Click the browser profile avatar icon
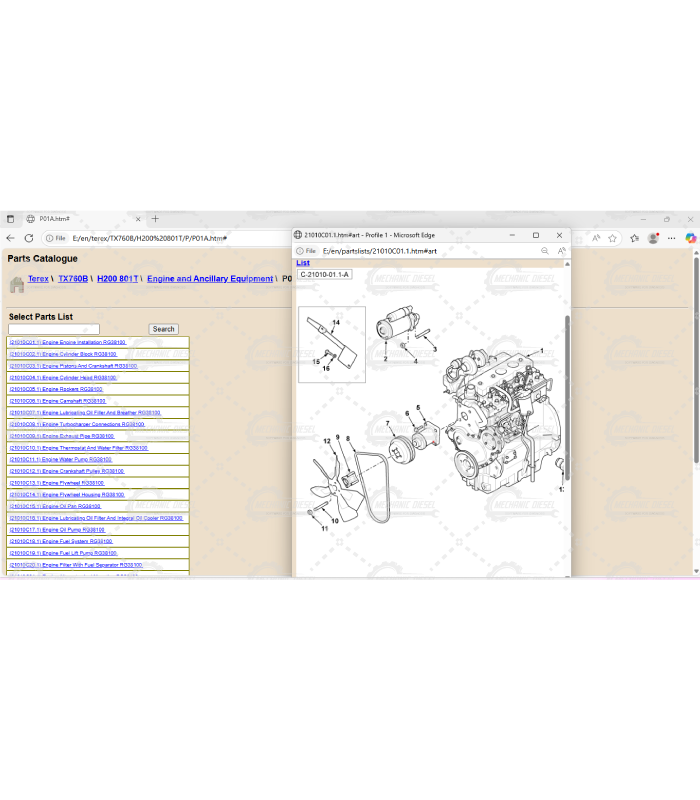Screen dimensions: 700x800 pyautogui.click(x=653, y=238)
